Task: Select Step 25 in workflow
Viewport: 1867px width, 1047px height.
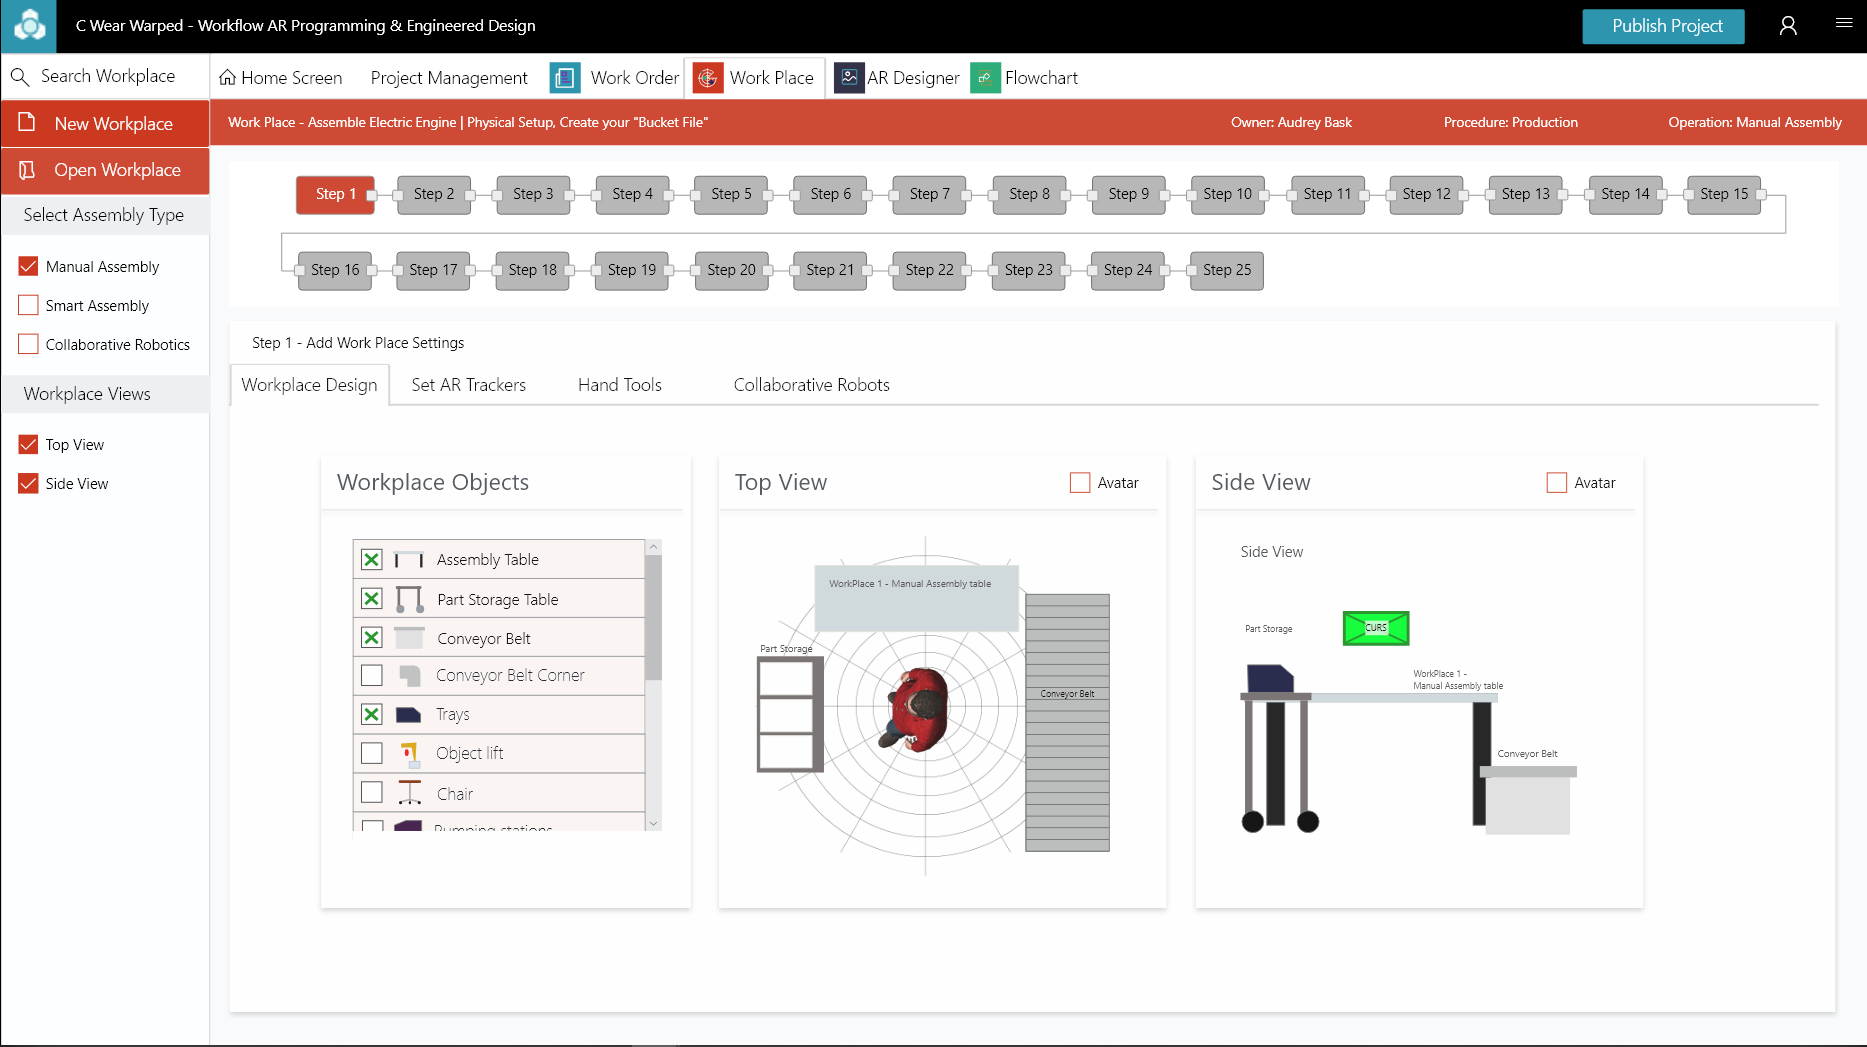Action: pyautogui.click(x=1227, y=270)
